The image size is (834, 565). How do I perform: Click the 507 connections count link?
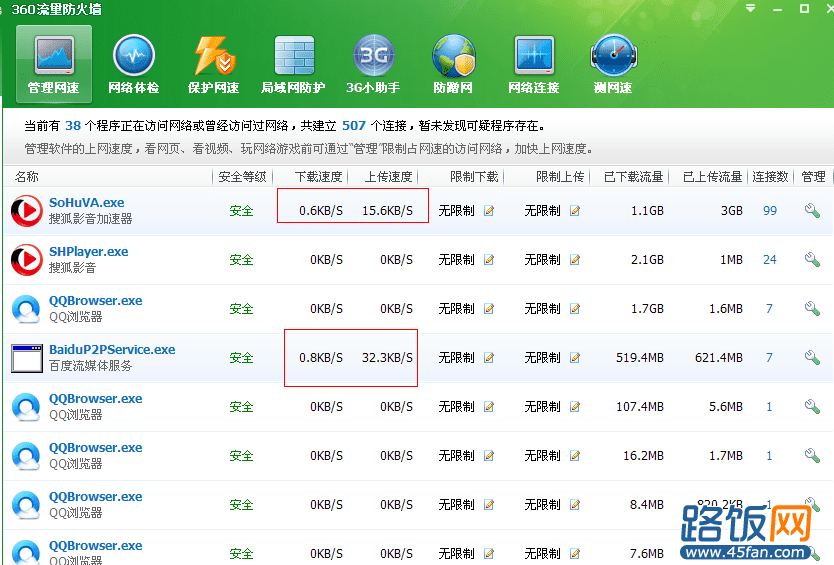tap(354, 126)
